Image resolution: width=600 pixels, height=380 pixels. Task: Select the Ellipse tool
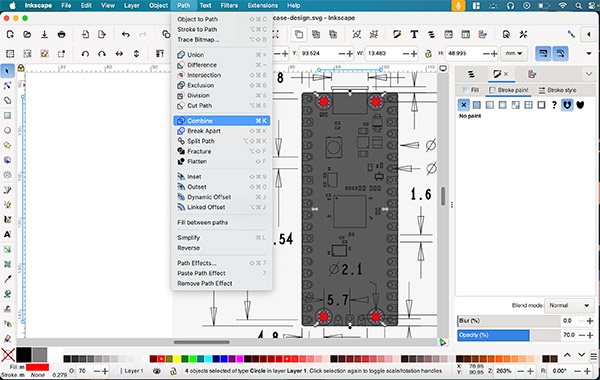7,130
